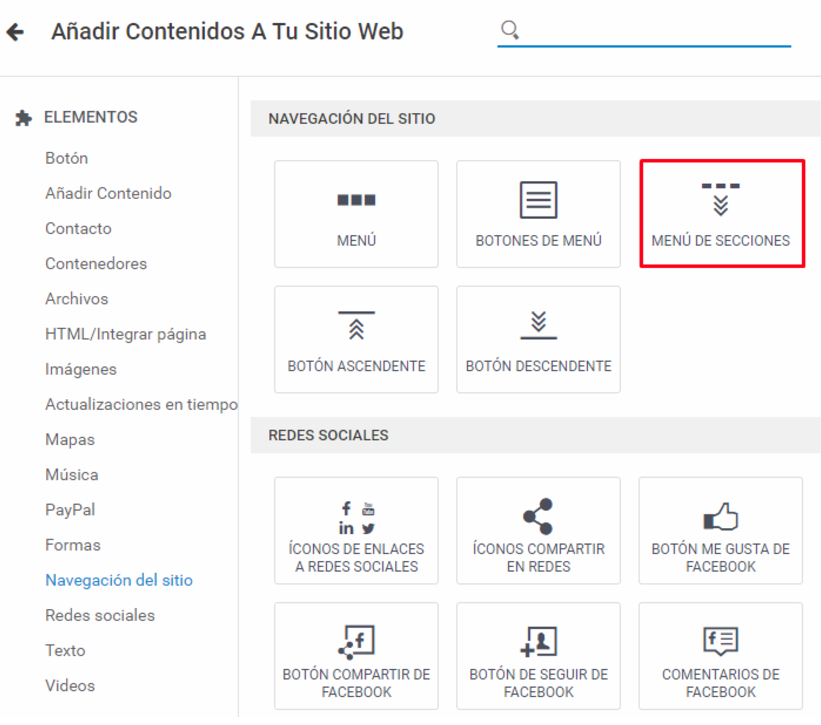Select the Menú element tile
The image size is (821, 725).
(x=356, y=214)
